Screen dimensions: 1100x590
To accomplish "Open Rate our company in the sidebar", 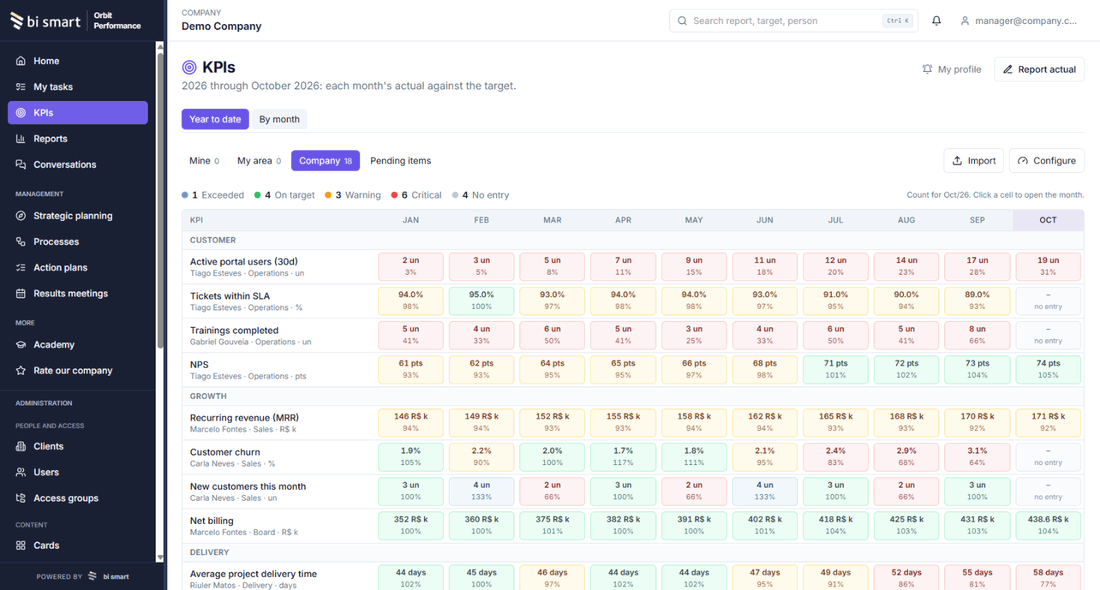I will 77,371.
